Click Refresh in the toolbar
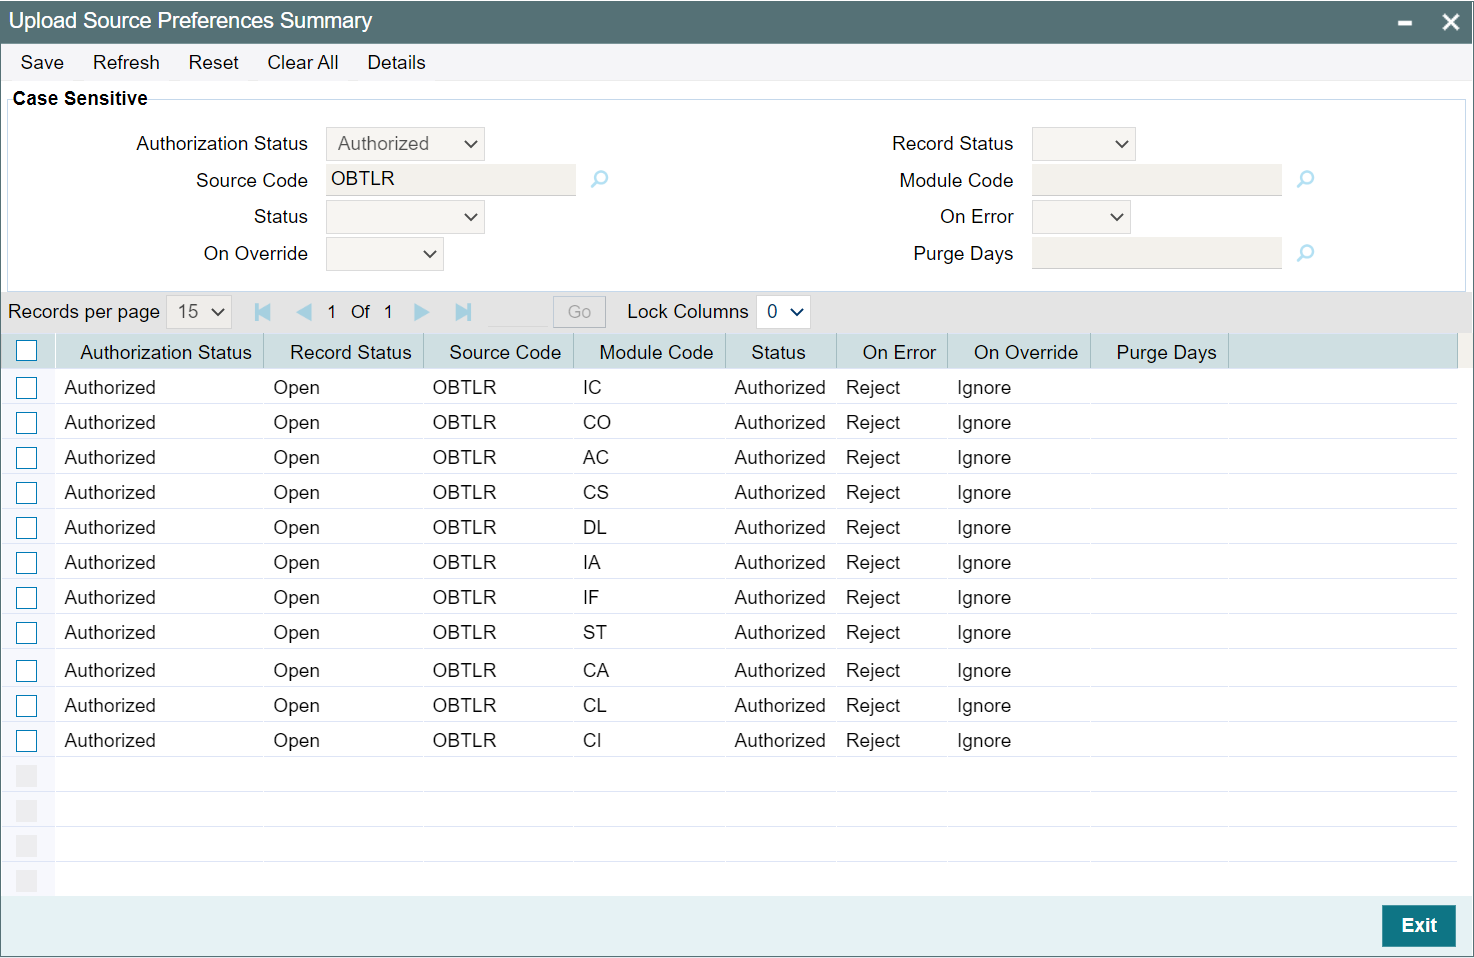Screen dimensions: 1474x958 pos(126,62)
